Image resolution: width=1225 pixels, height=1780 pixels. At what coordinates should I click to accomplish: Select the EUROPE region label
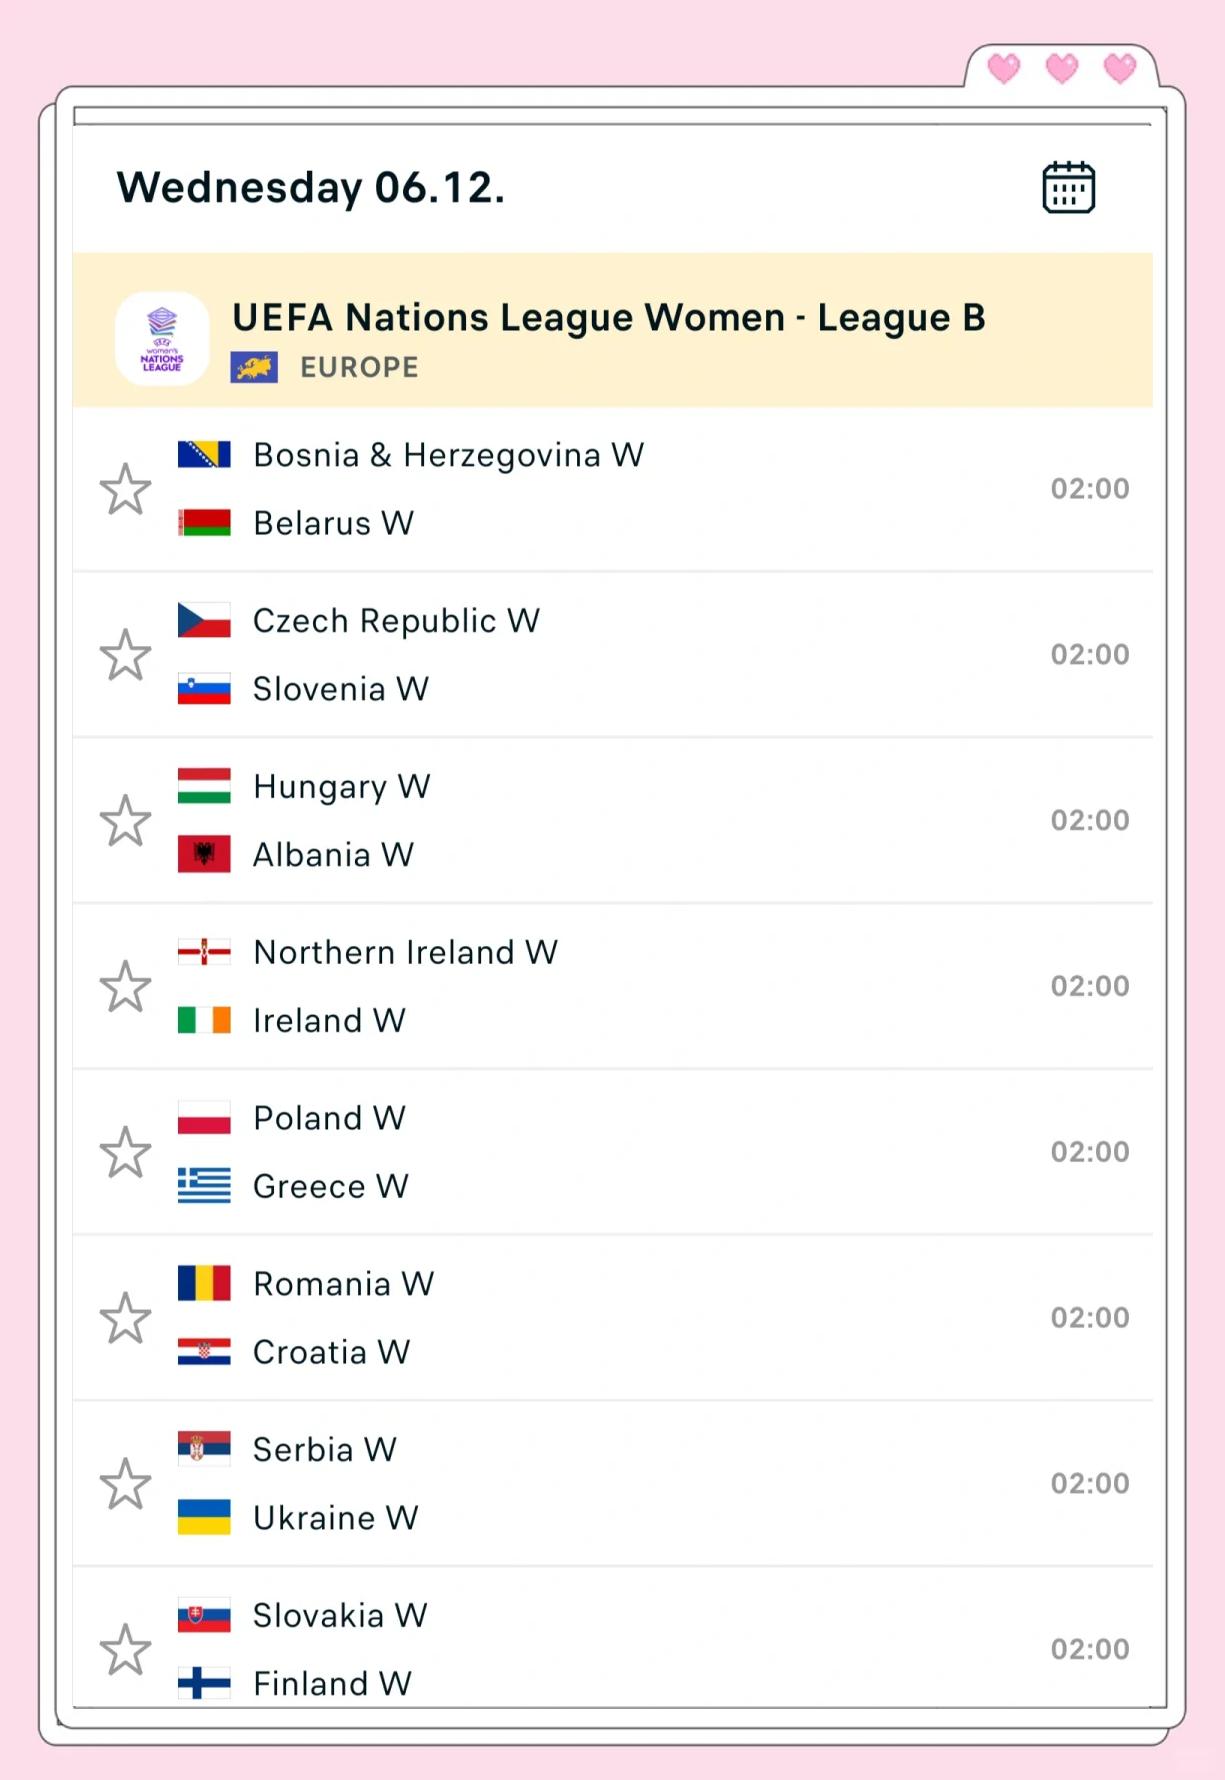tap(359, 367)
